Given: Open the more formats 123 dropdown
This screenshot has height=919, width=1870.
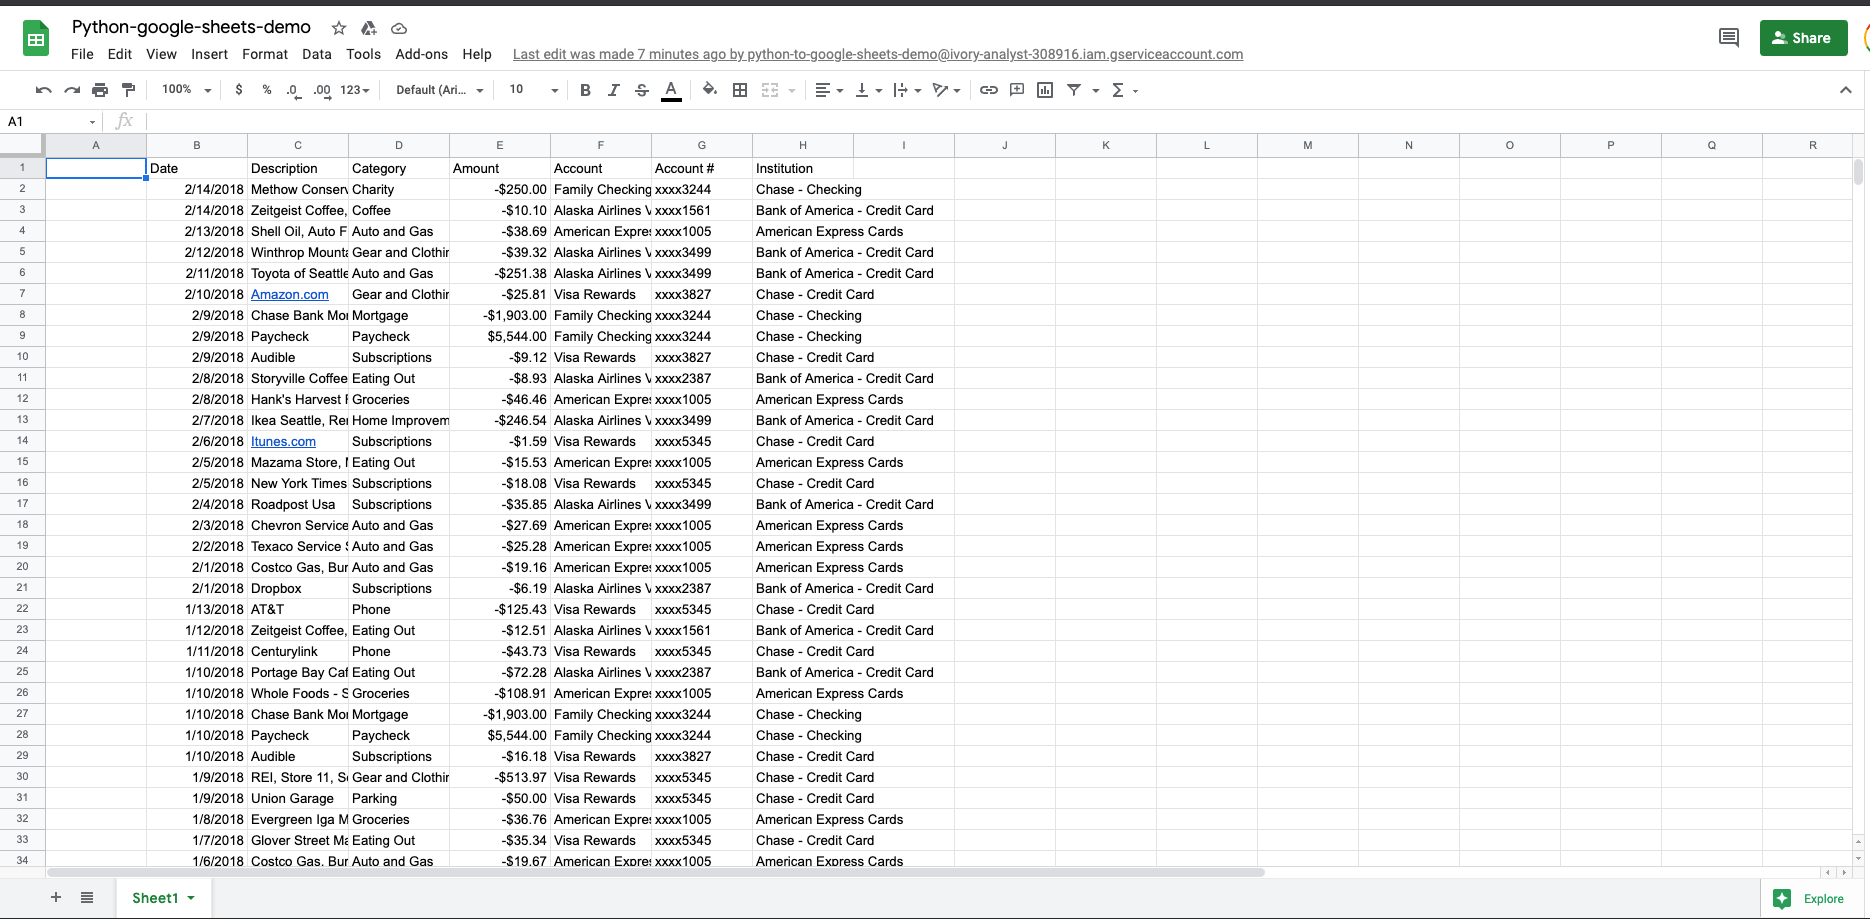Looking at the screenshot, I should coord(355,90).
